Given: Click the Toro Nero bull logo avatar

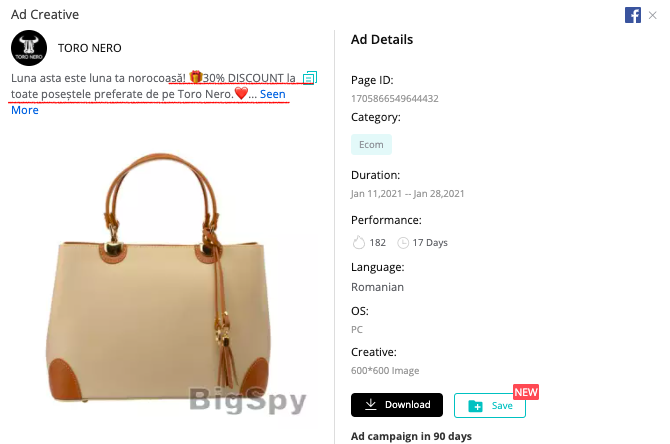Looking at the screenshot, I should (x=29, y=48).
